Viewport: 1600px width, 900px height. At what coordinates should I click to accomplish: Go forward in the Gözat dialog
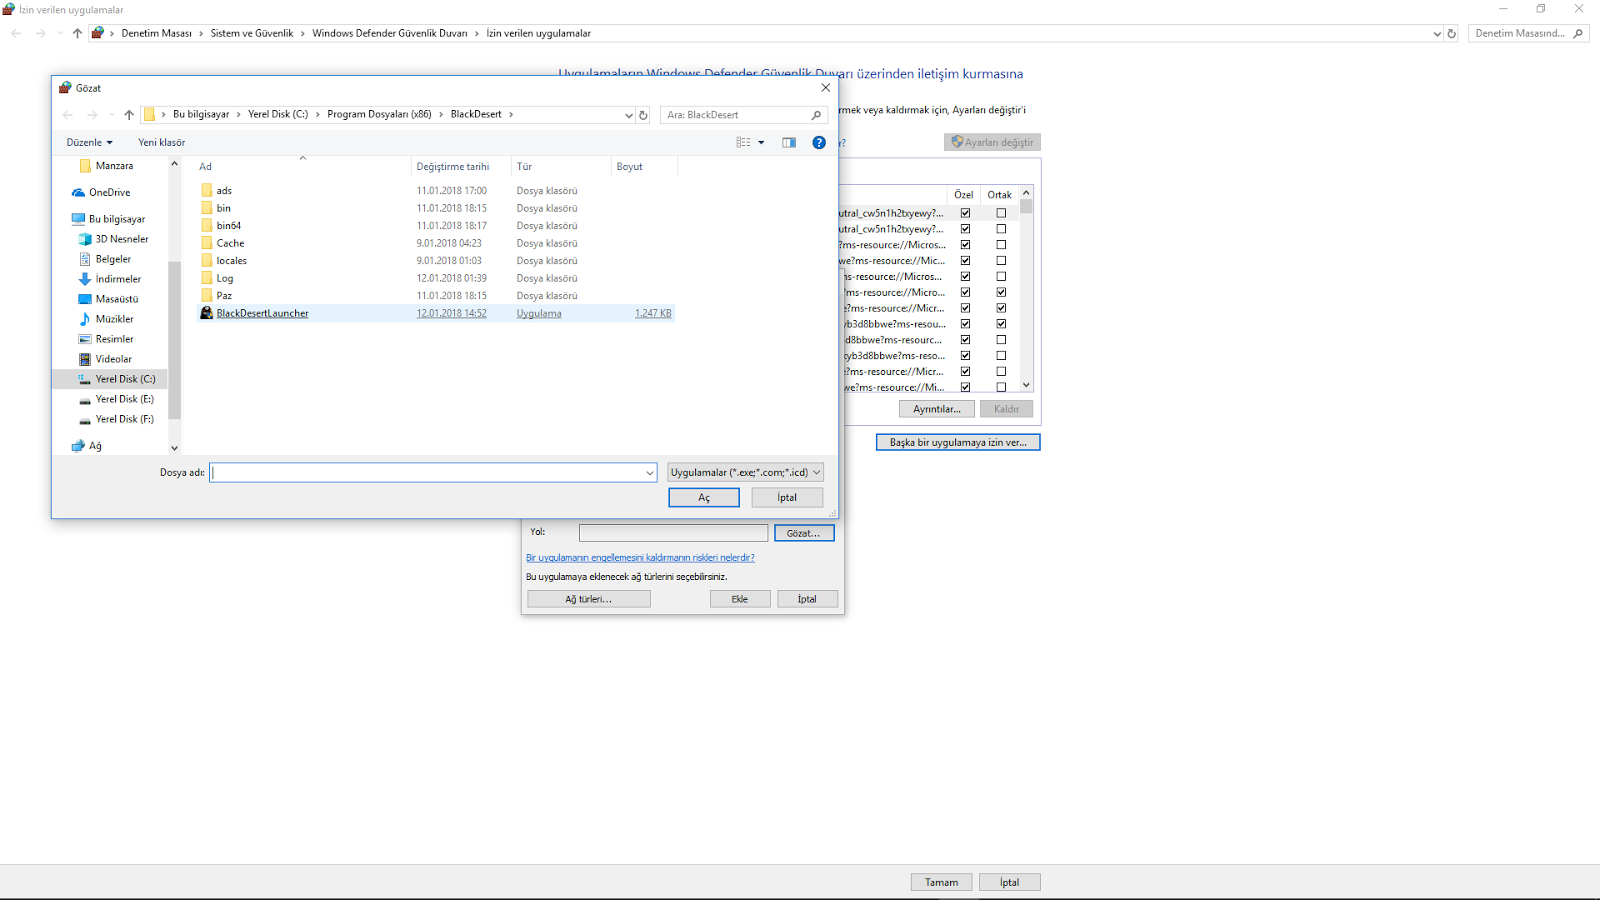click(x=92, y=115)
